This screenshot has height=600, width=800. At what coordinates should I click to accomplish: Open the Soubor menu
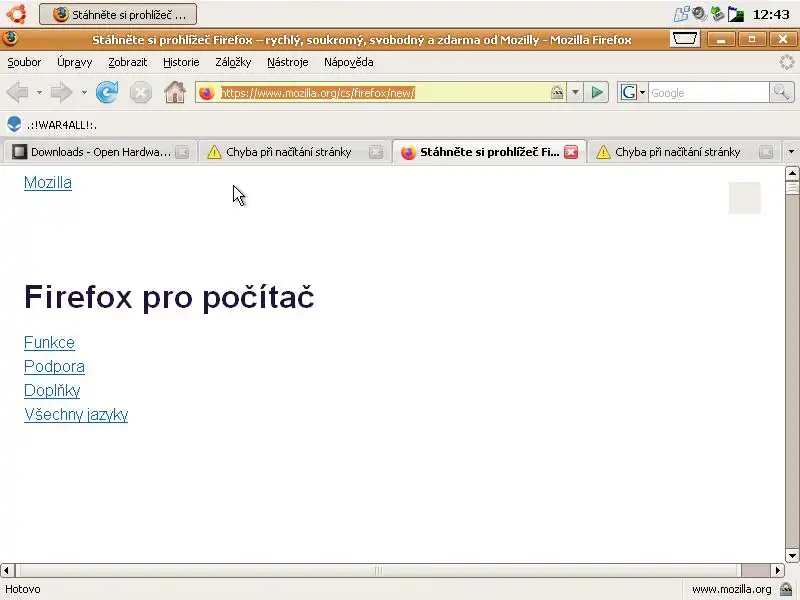24,62
